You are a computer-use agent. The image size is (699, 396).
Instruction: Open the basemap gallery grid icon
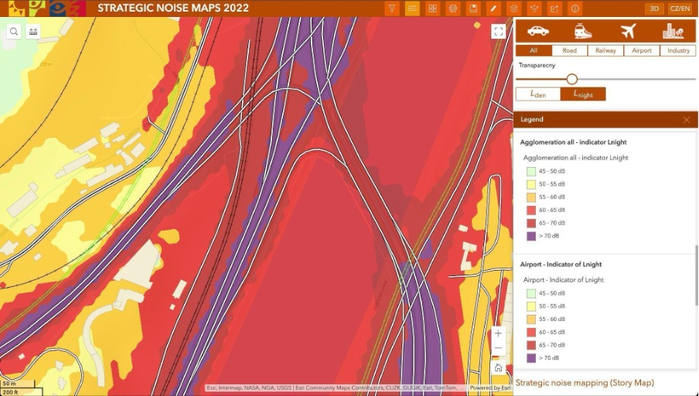(x=432, y=8)
